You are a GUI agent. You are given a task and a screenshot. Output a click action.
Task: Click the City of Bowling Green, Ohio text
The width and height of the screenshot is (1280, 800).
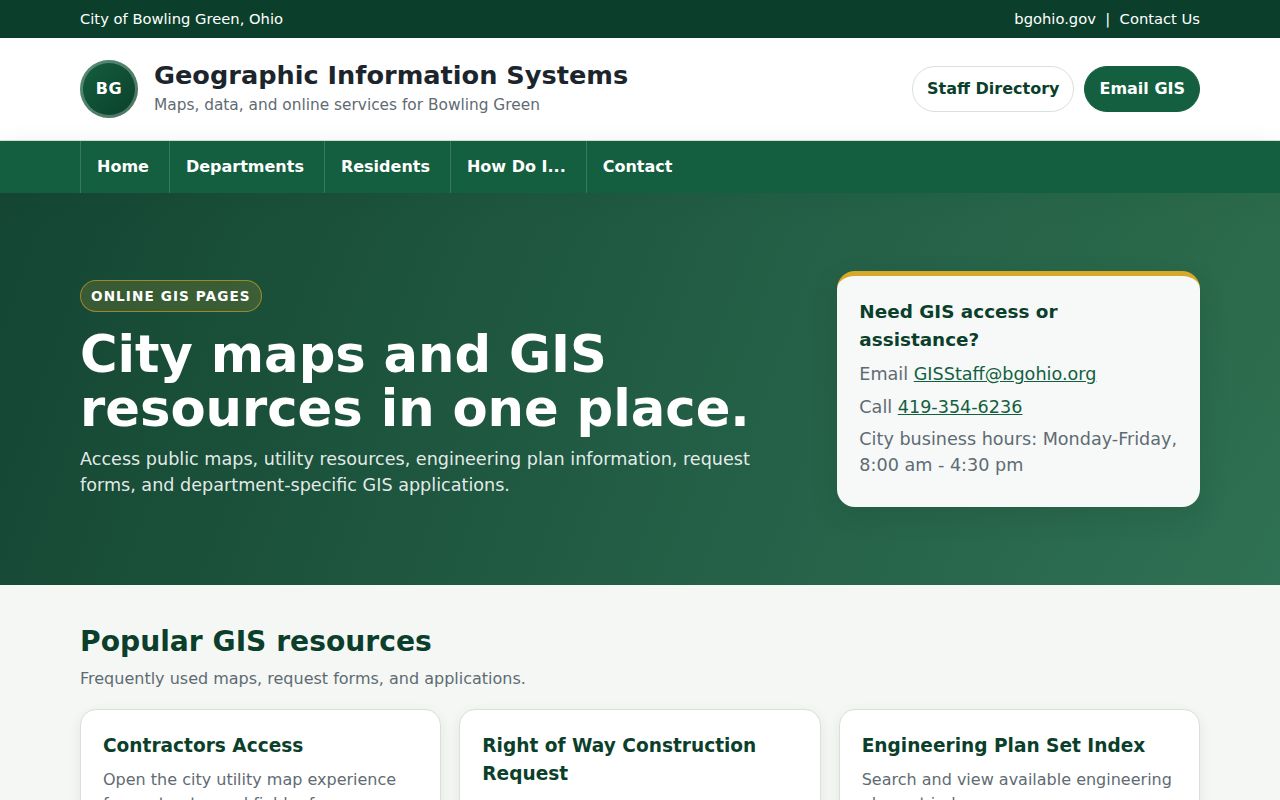pos(181,19)
